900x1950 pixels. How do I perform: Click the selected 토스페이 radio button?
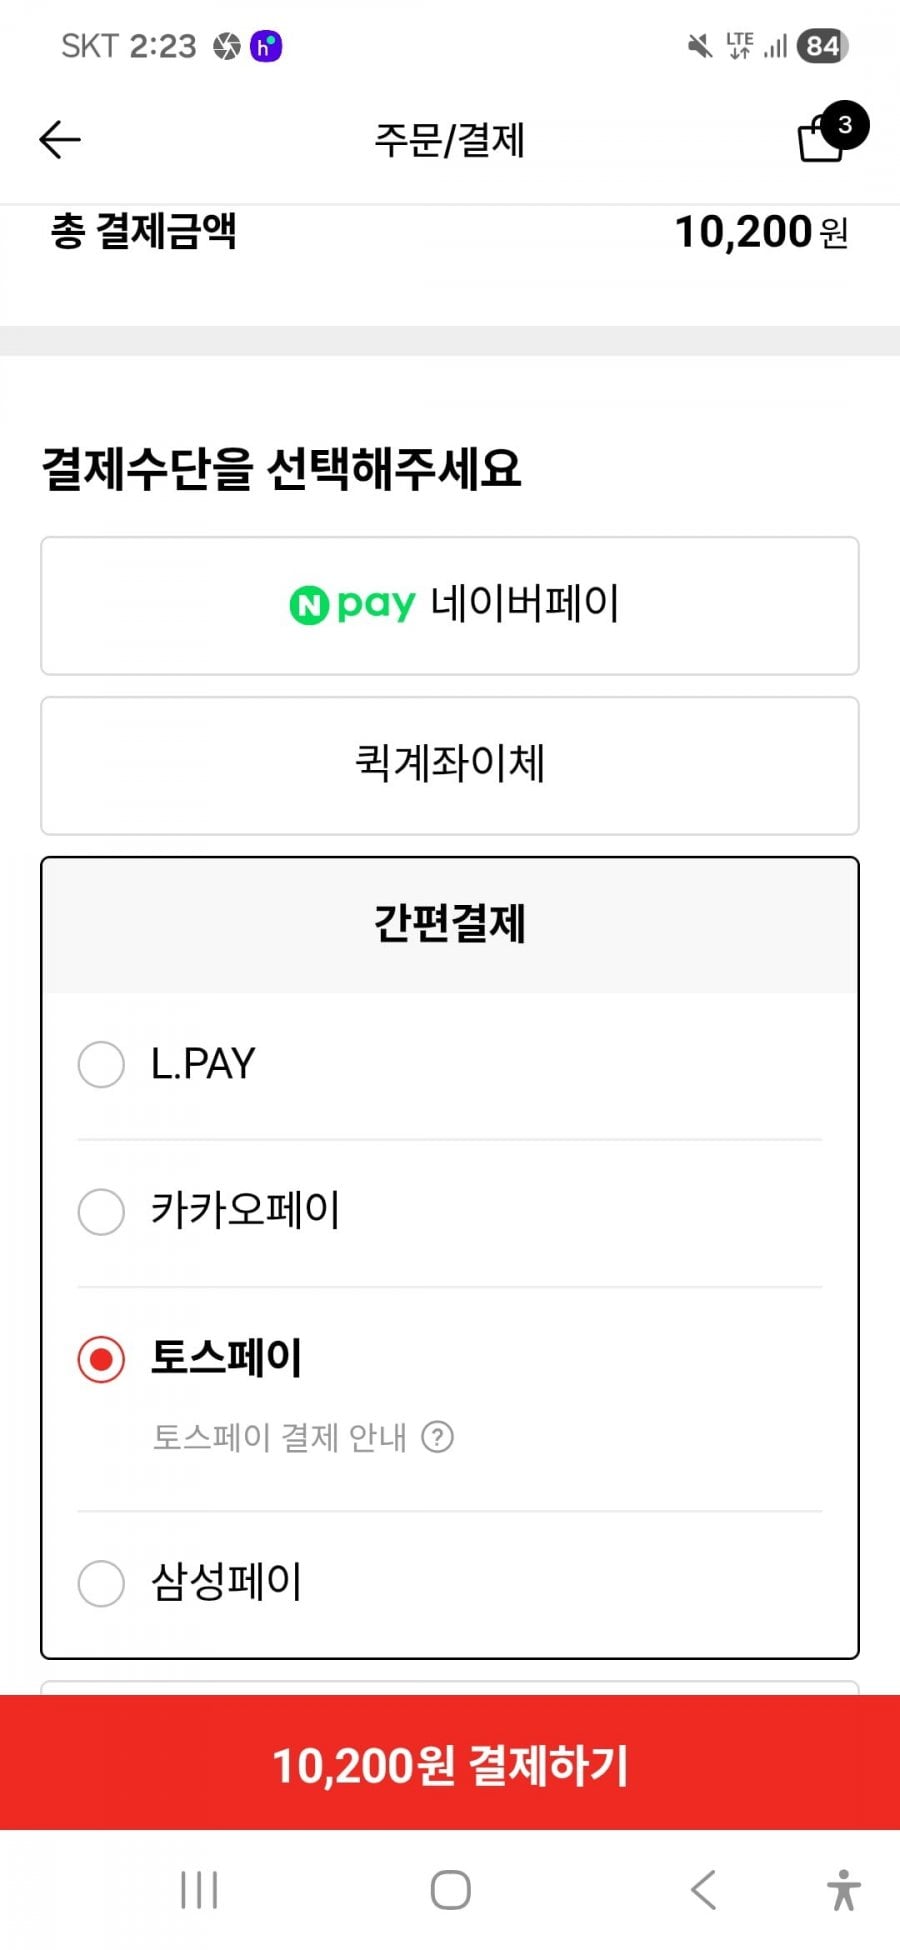point(101,1359)
